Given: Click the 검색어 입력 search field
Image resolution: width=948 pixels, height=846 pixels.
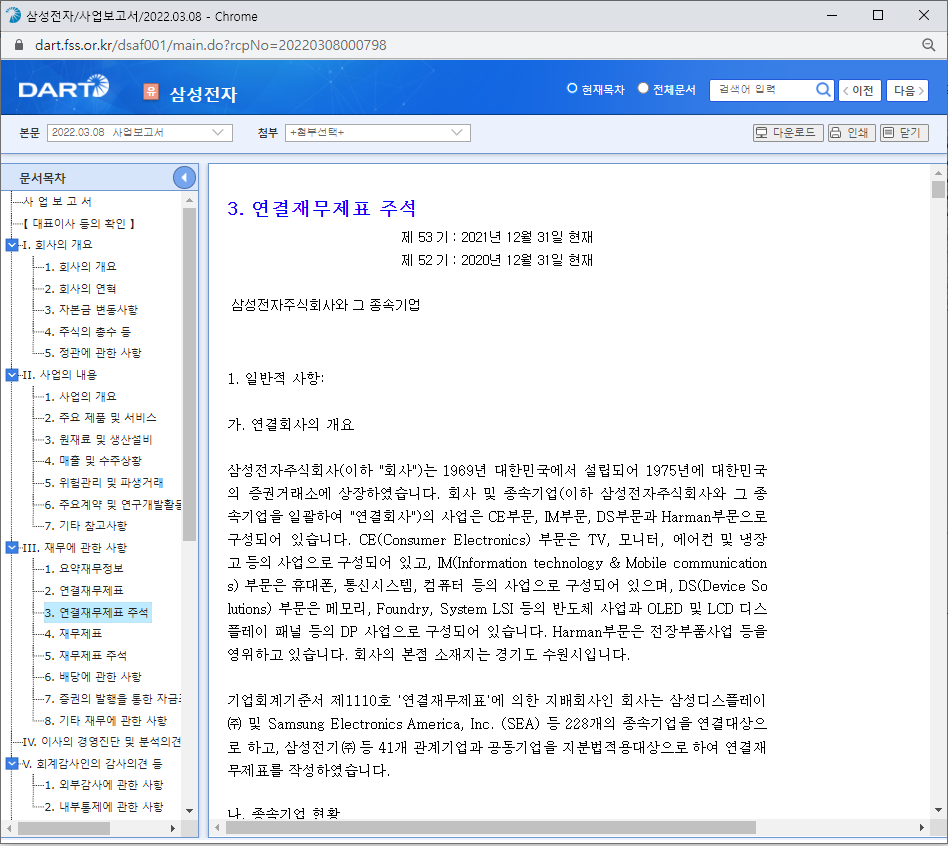Looking at the screenshot, I should tap(762, 90).
